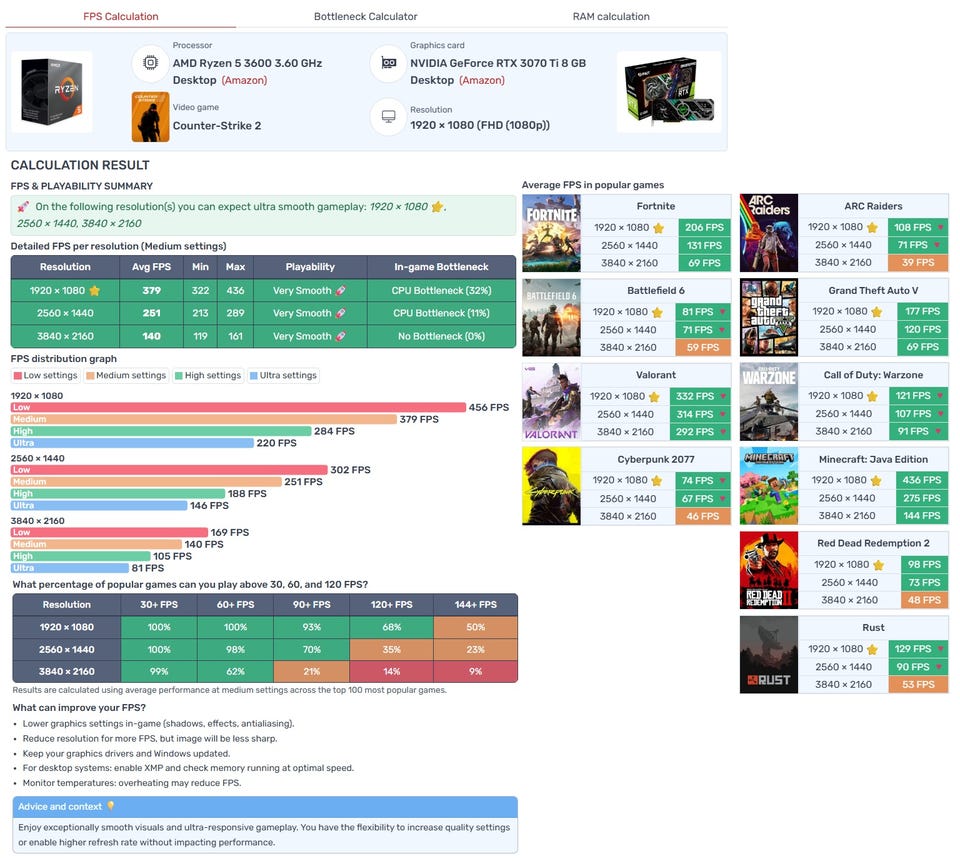Click the star in Minecraft 1920 × 1080 row

click(876, 481)
